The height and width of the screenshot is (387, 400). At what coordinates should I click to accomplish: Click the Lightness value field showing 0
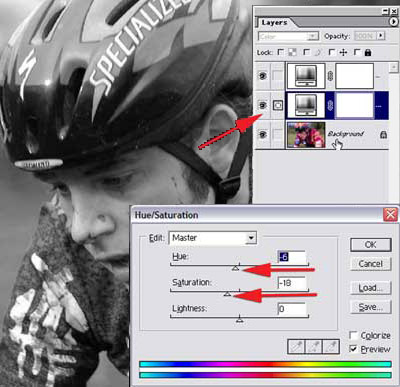pos(292,309)
